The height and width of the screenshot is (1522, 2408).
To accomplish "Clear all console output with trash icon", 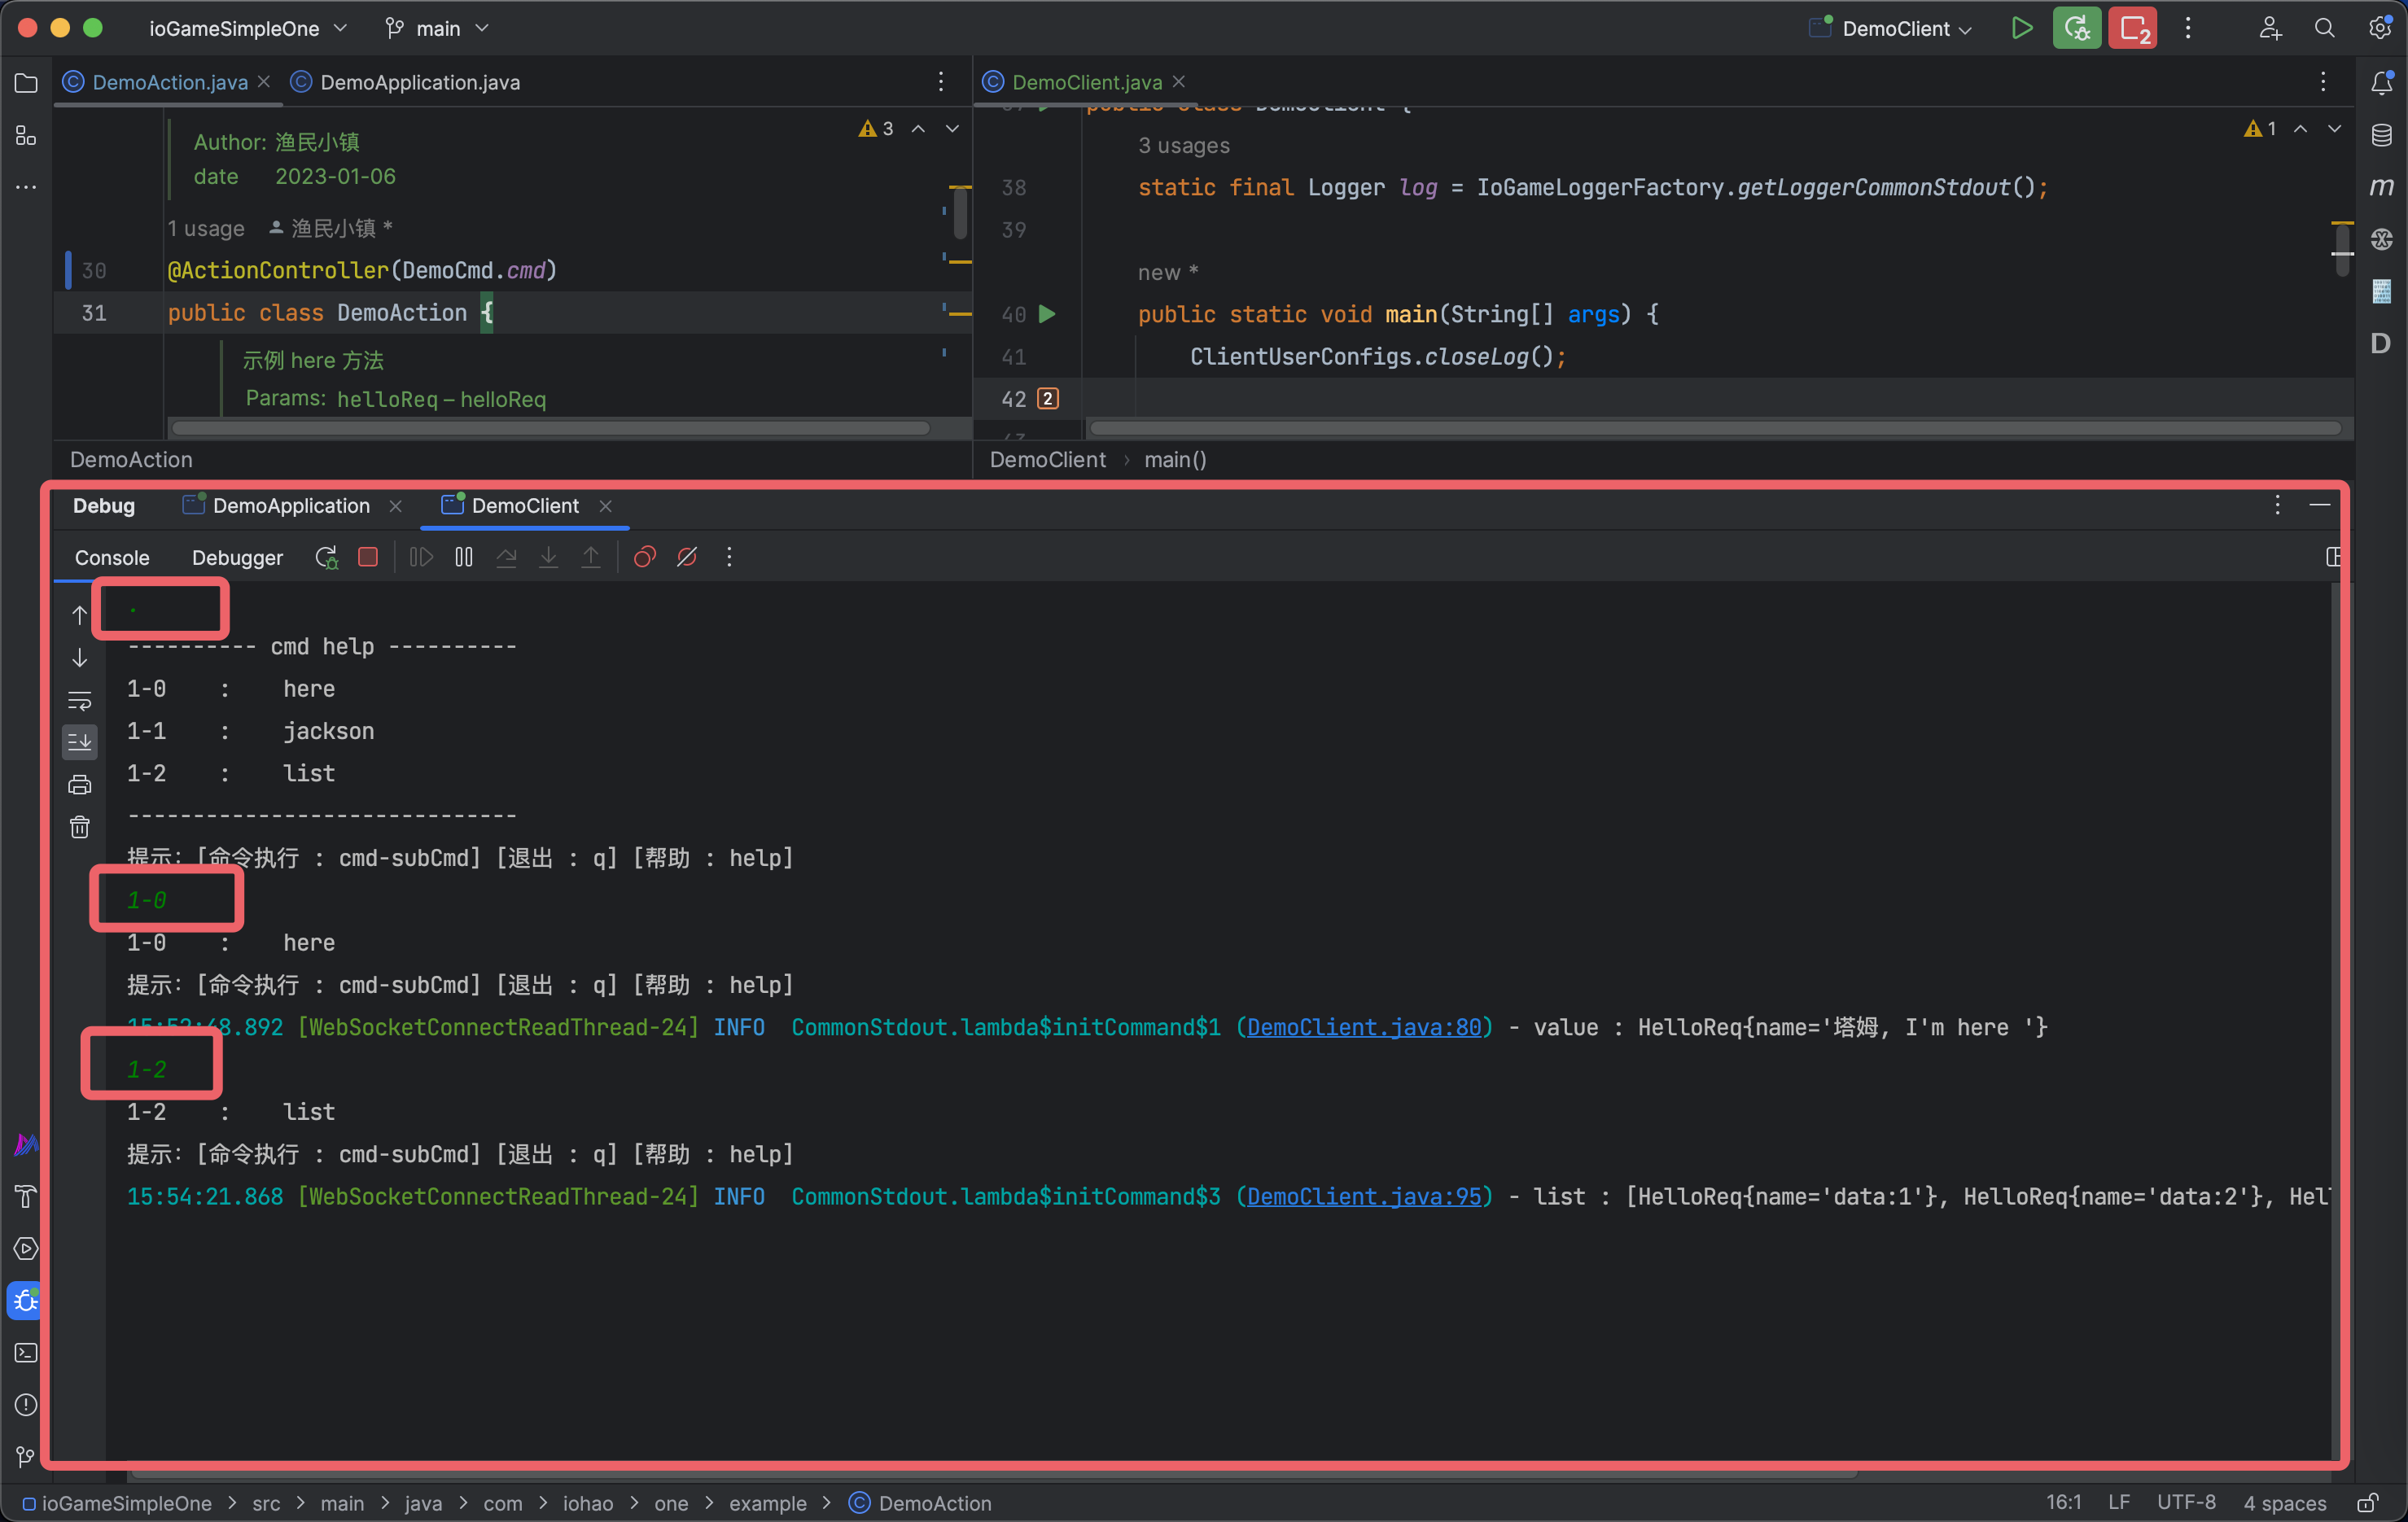I will point(80,827).
